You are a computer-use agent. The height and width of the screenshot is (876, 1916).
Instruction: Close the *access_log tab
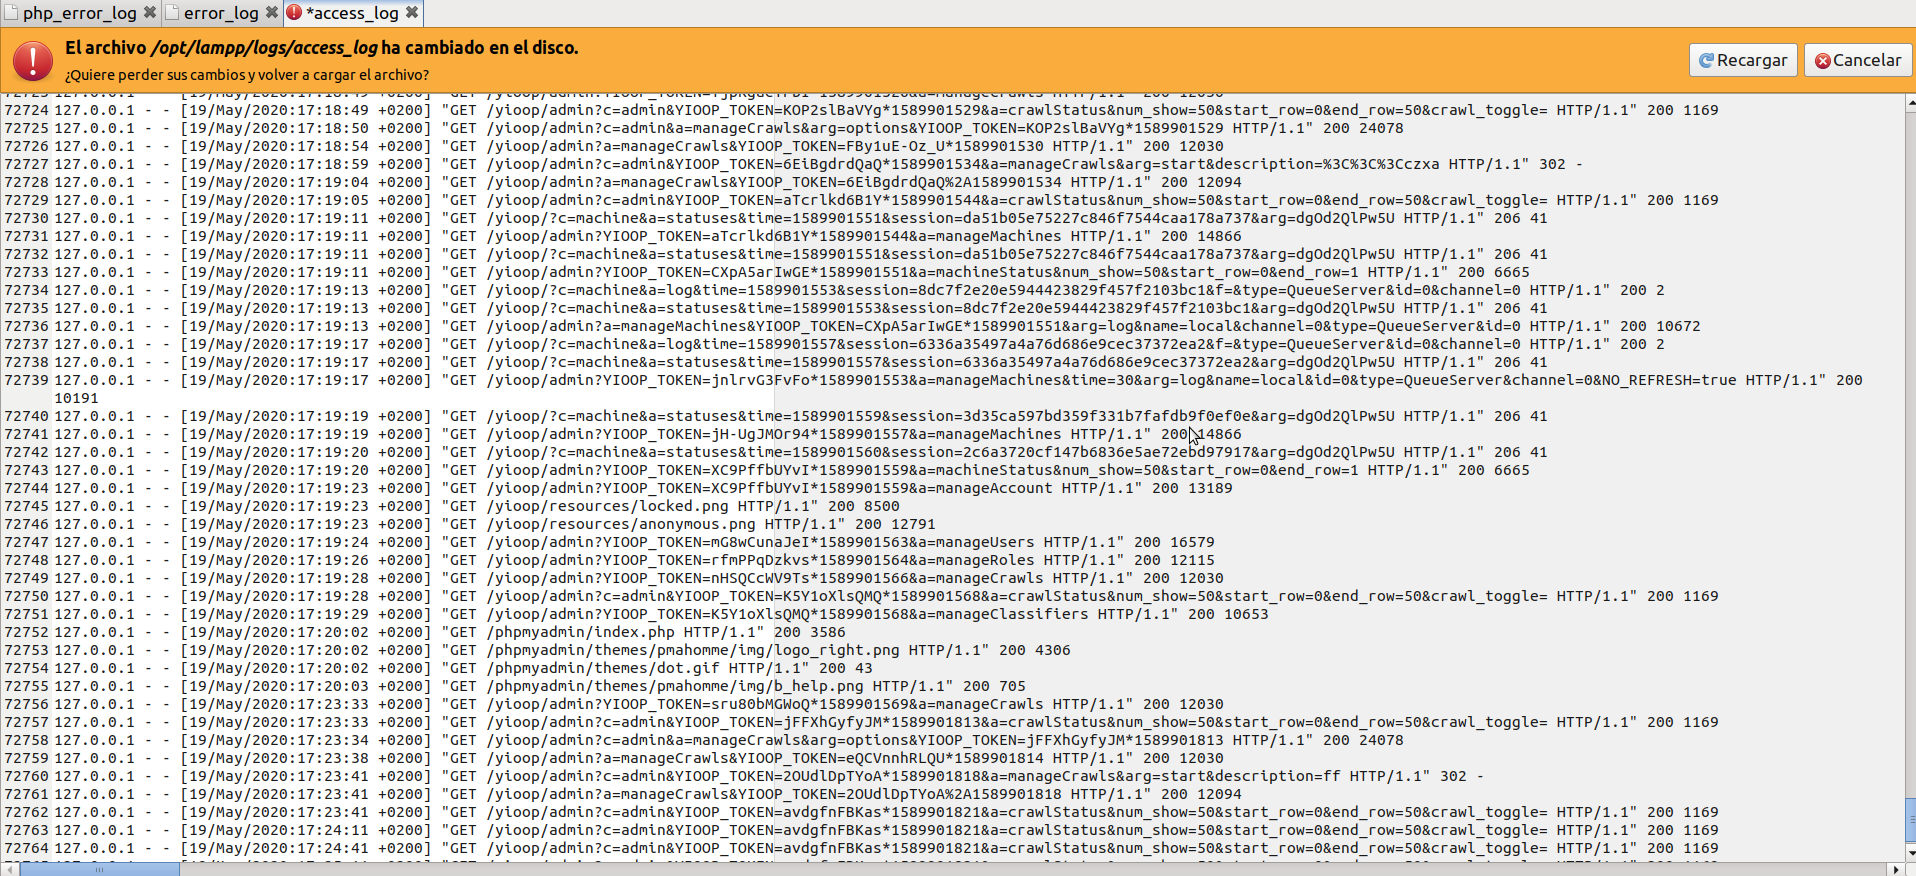click(412, 13)
